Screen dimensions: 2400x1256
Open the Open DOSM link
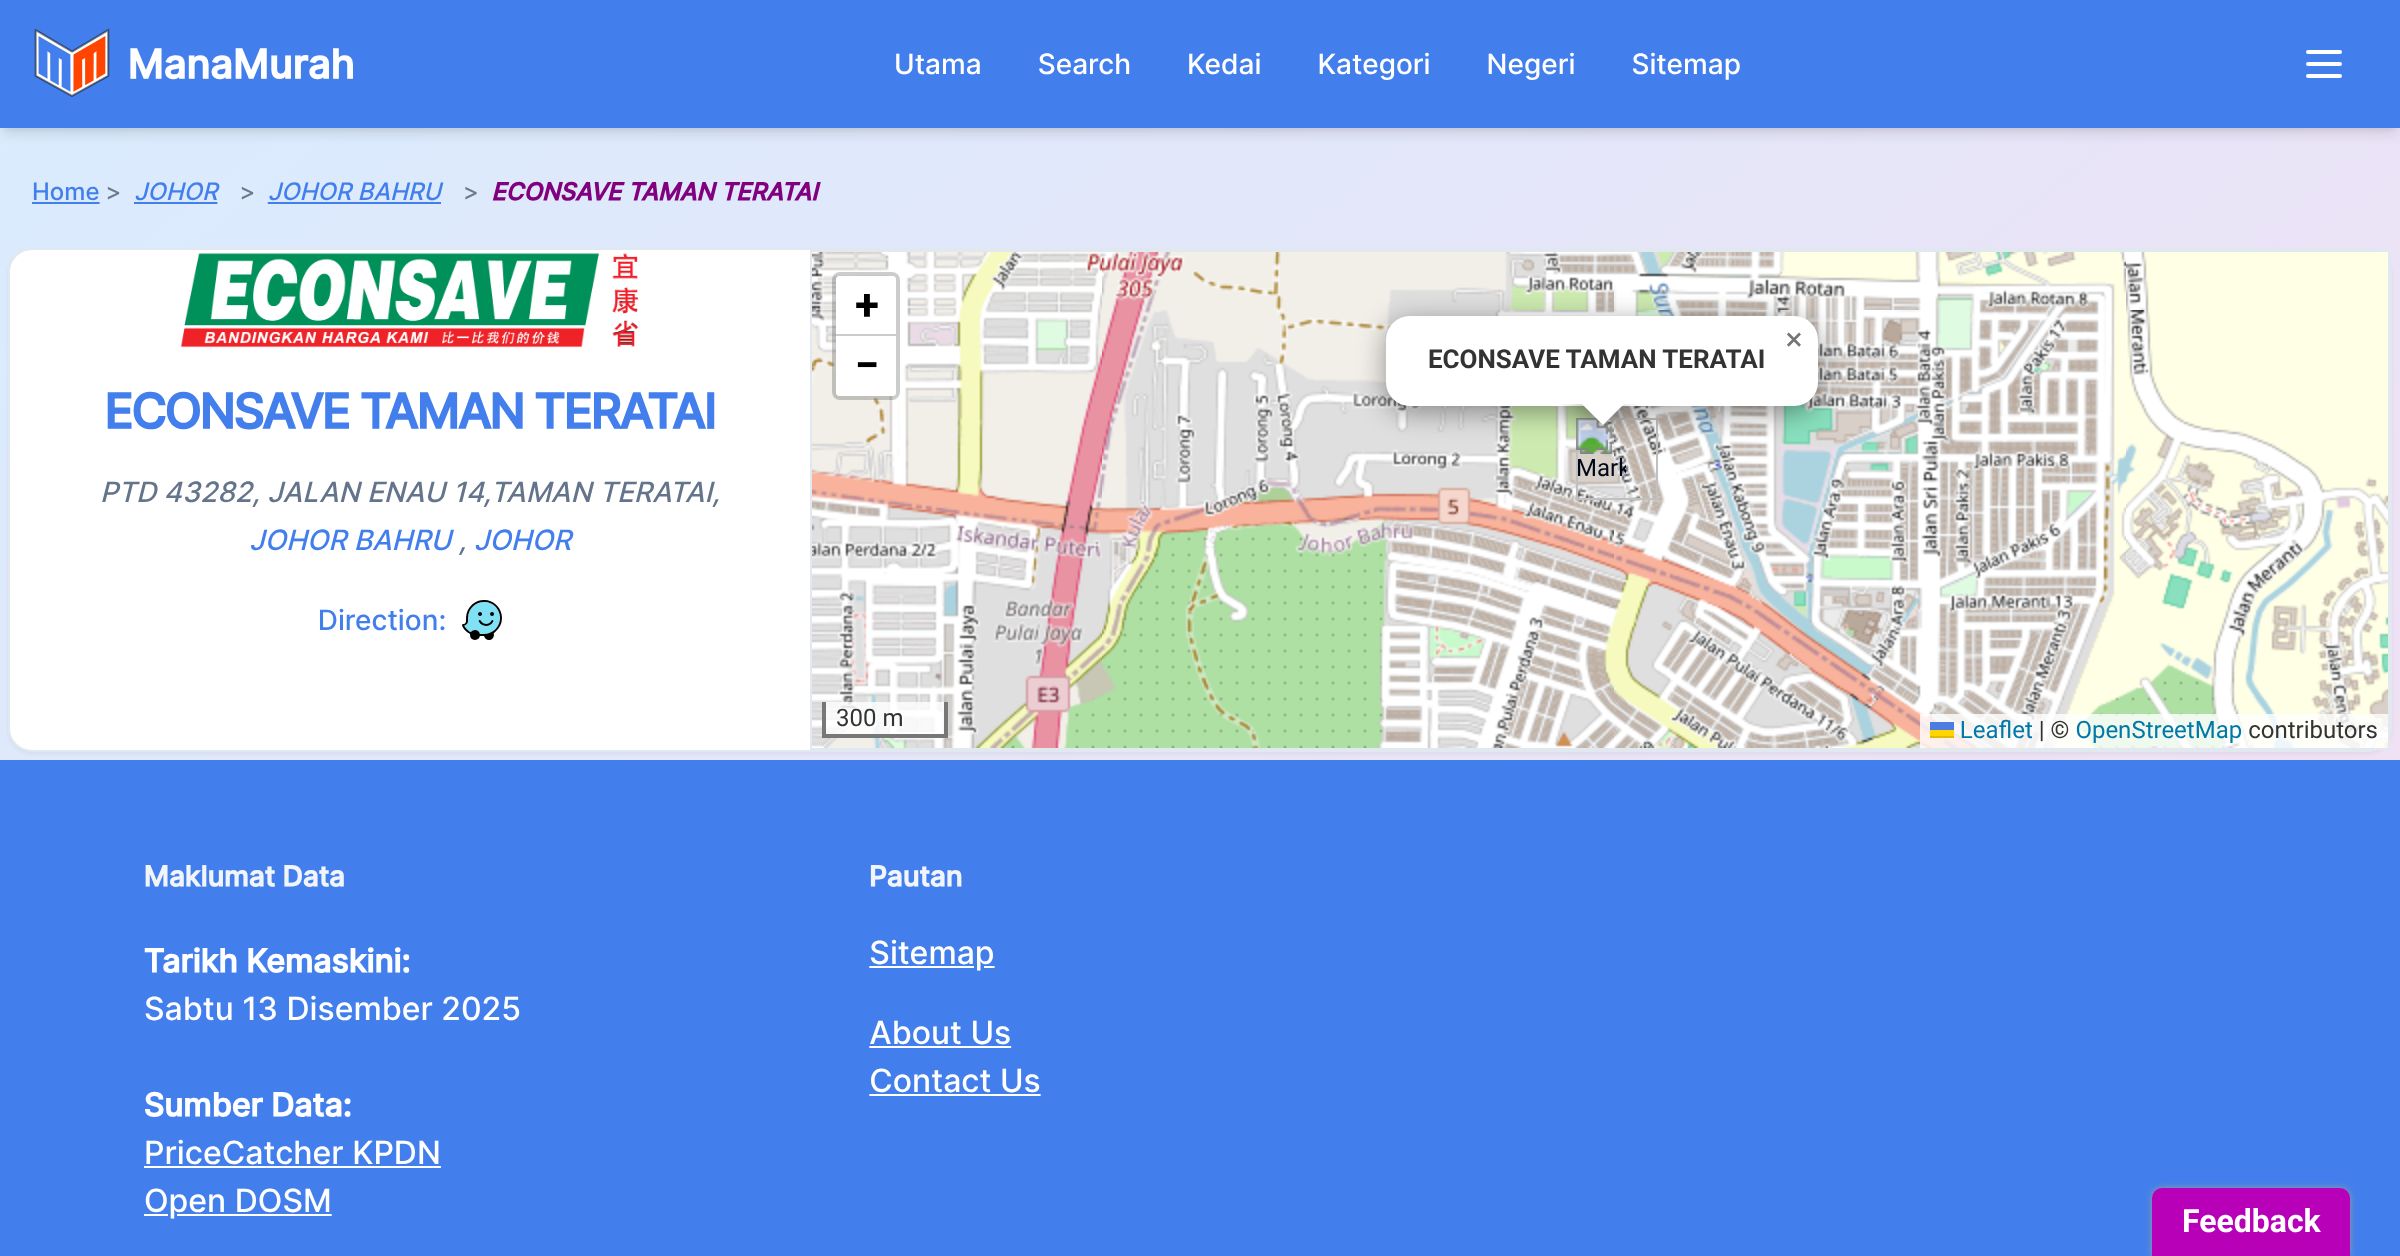237,1201
